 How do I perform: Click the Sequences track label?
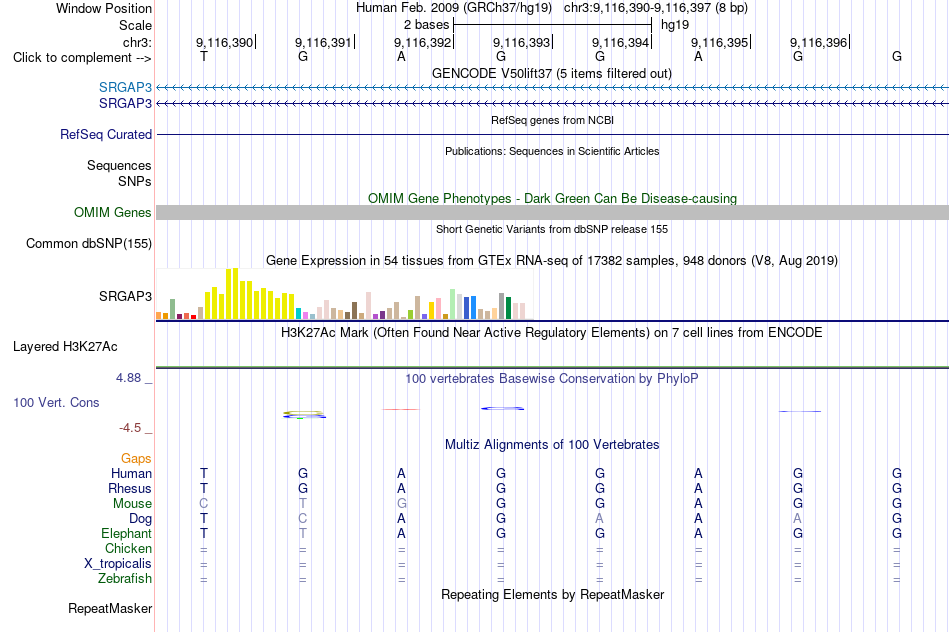pos(119,165)
